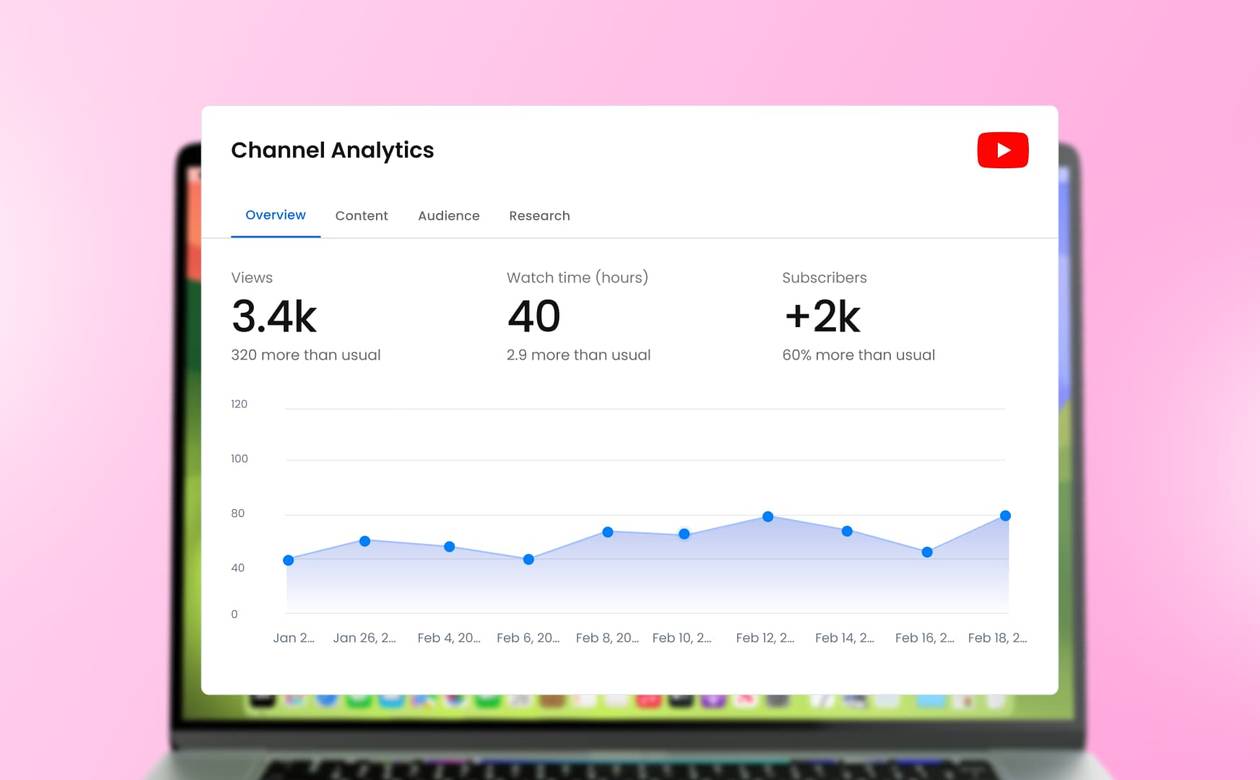
Task: Click the 120 y-axis label
Action: [x=239, y=404]
